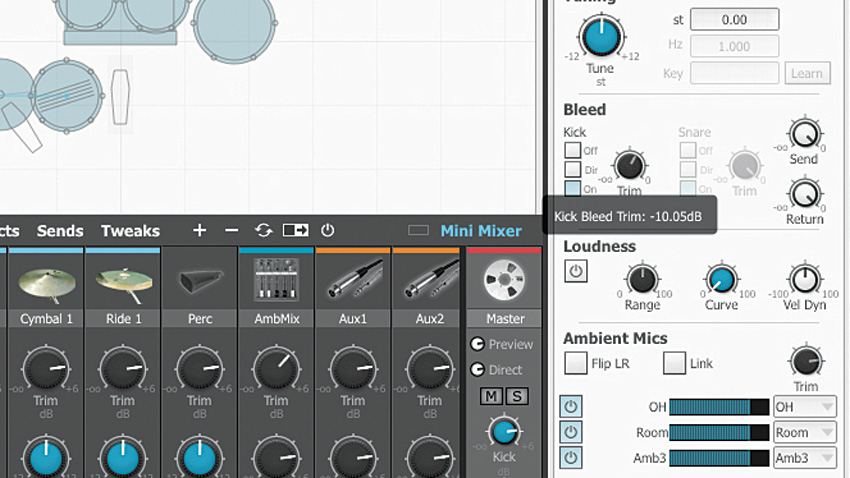Select the Ride 1 channel label
Image resolution: width=850 pixels, height=478 pixels.
(x=124, y=319)
